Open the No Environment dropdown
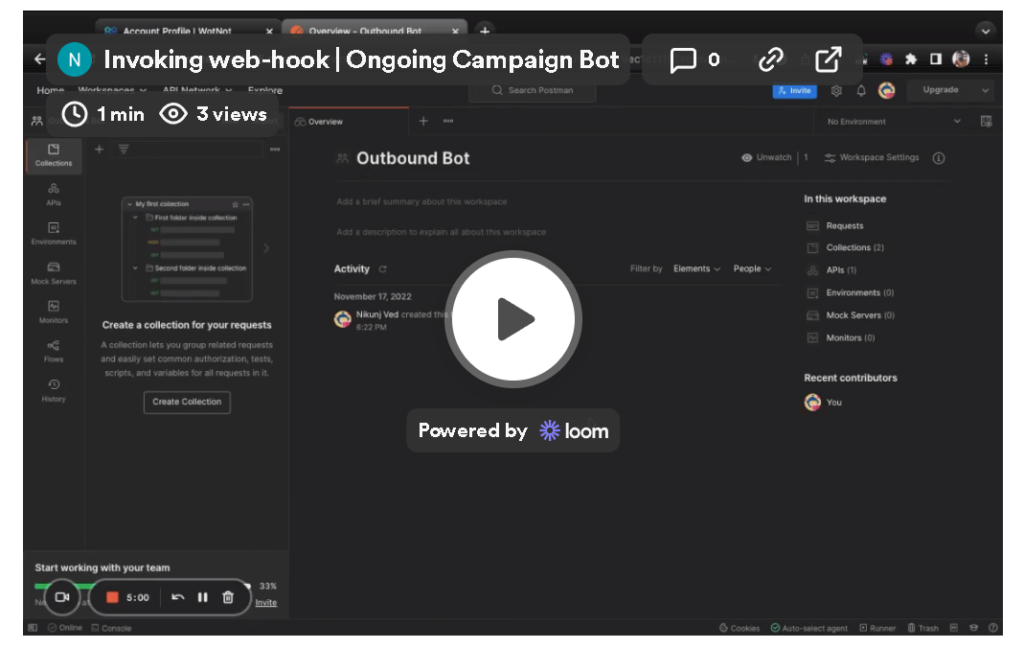Screen dimensions: 1024x648 pyautogui.click(x=893, y=122)
